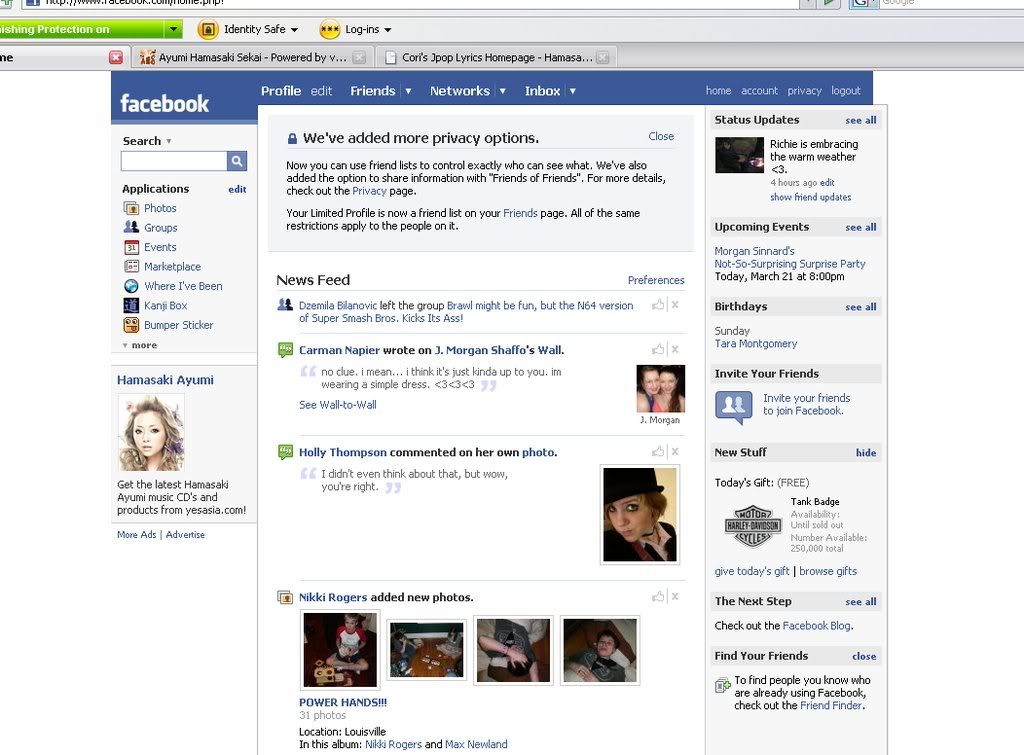Click Invite Your Friends icon

(734, 405)
